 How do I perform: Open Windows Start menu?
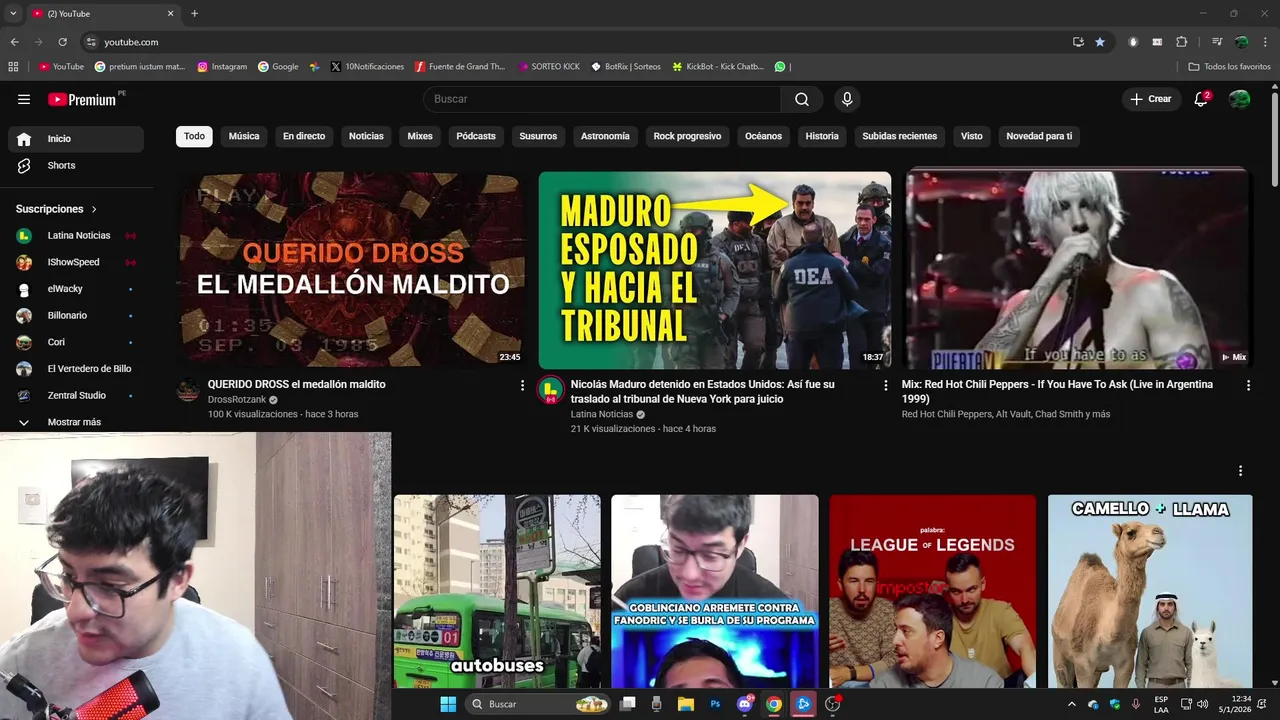[x=448, y=704]
